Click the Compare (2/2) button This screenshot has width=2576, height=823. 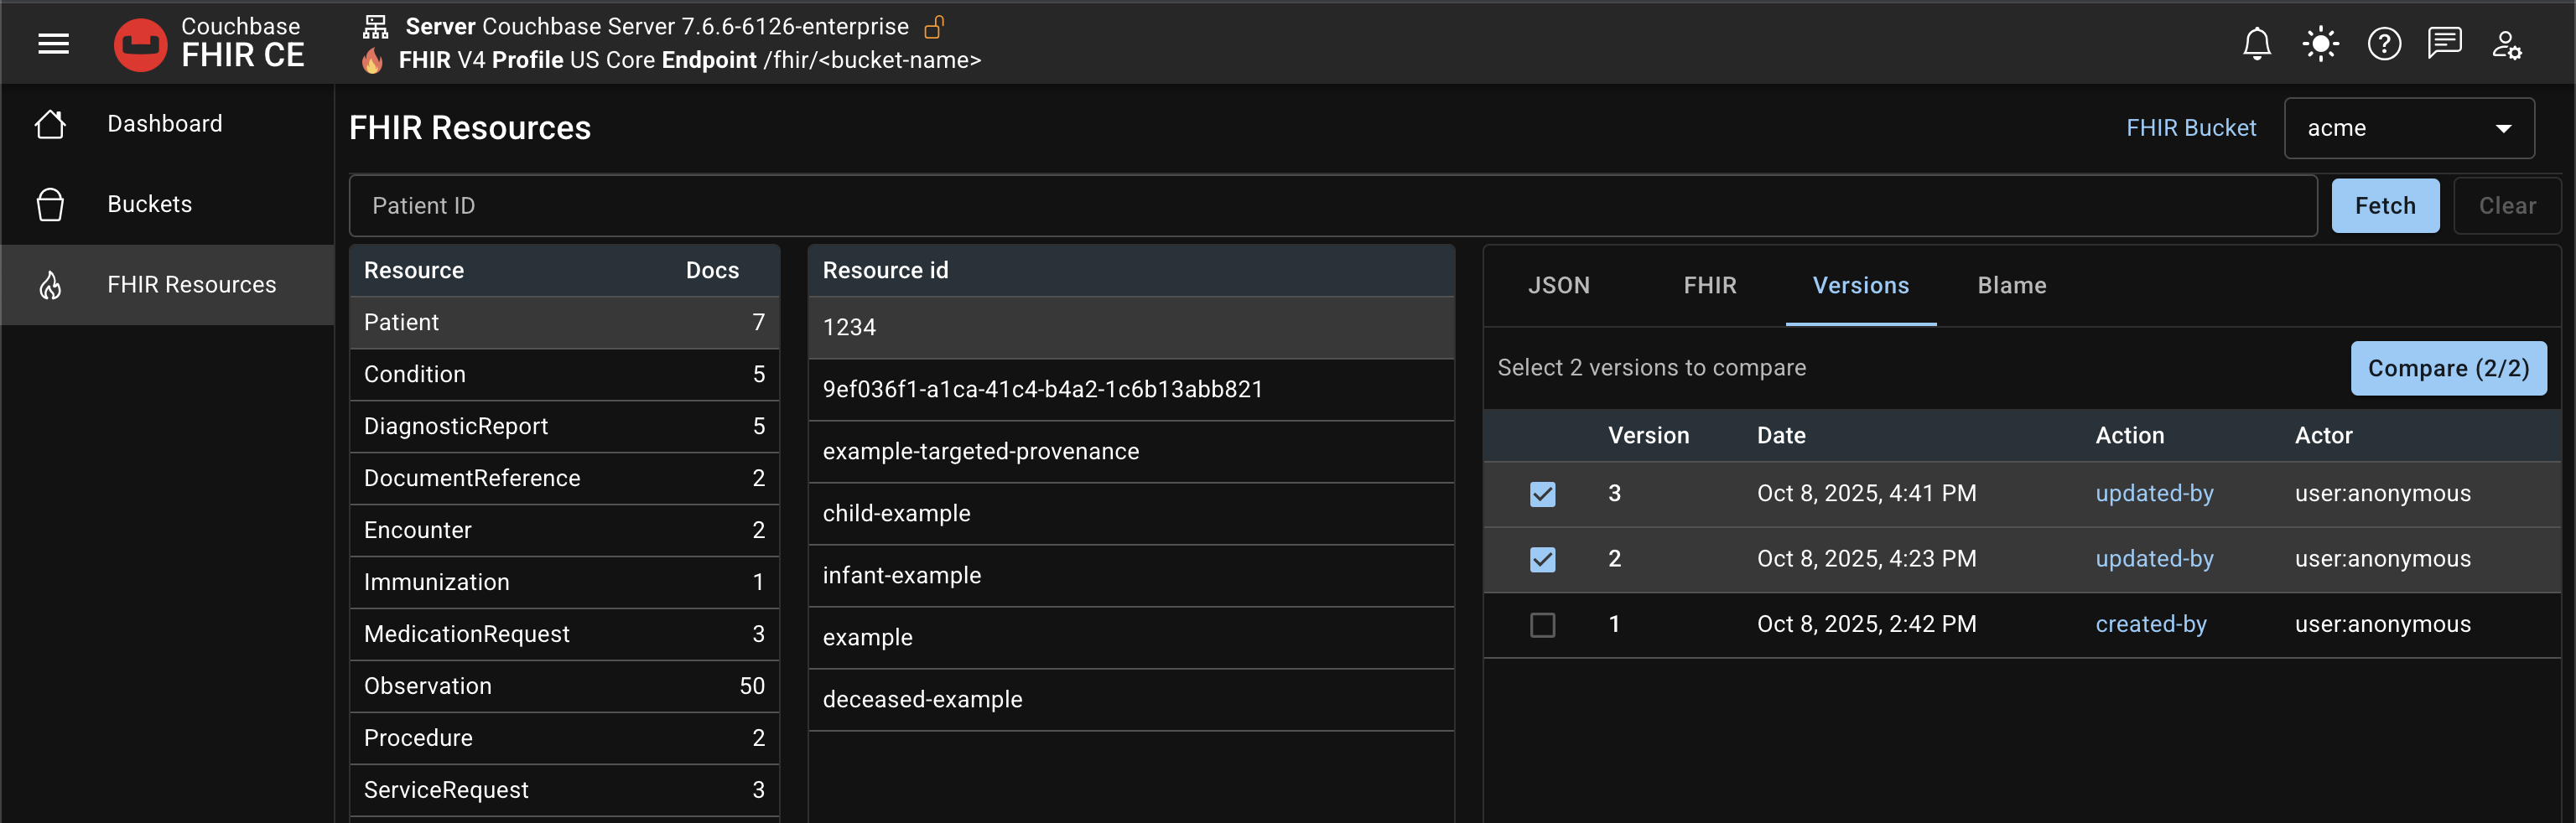click(2447, 368)
